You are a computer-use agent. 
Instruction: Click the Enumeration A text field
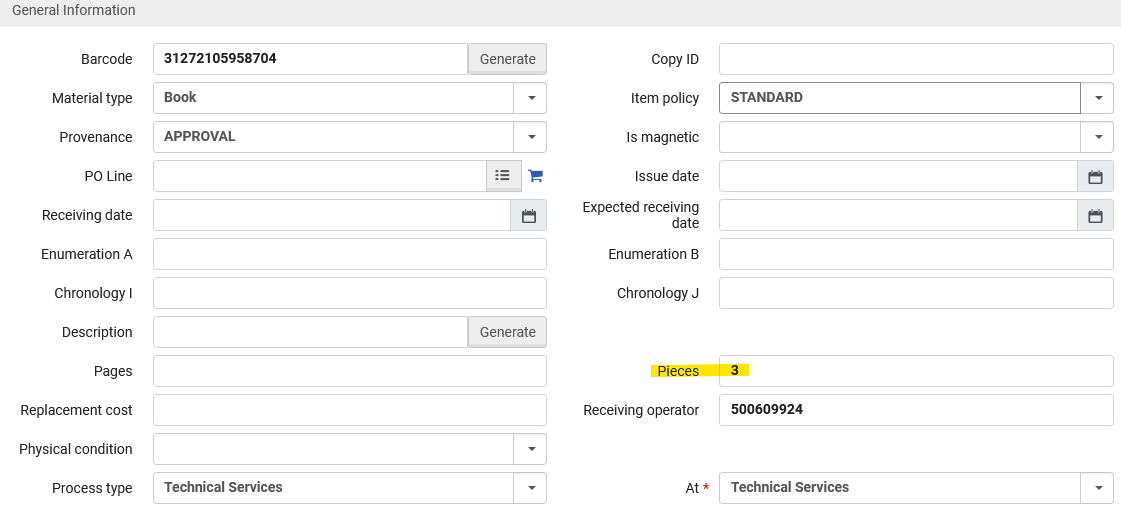349,254
